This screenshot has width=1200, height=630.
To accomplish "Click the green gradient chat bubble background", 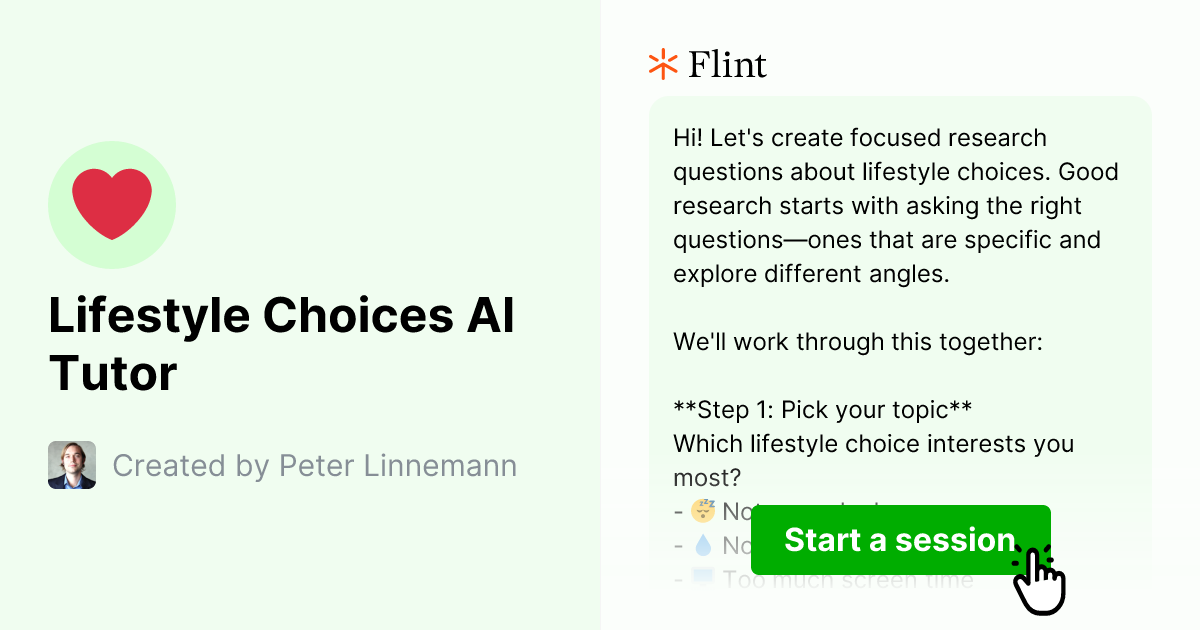I will 898,300.
